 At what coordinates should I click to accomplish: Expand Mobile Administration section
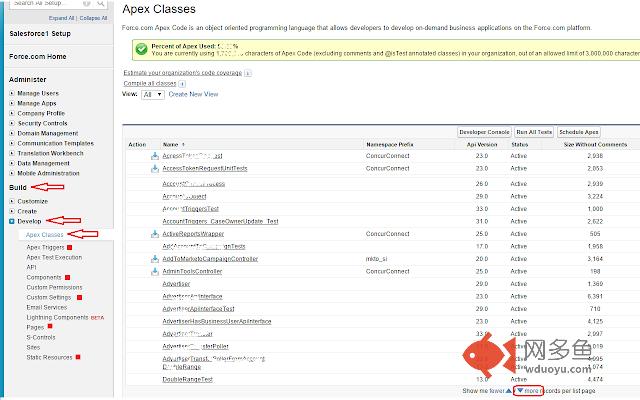12,173
